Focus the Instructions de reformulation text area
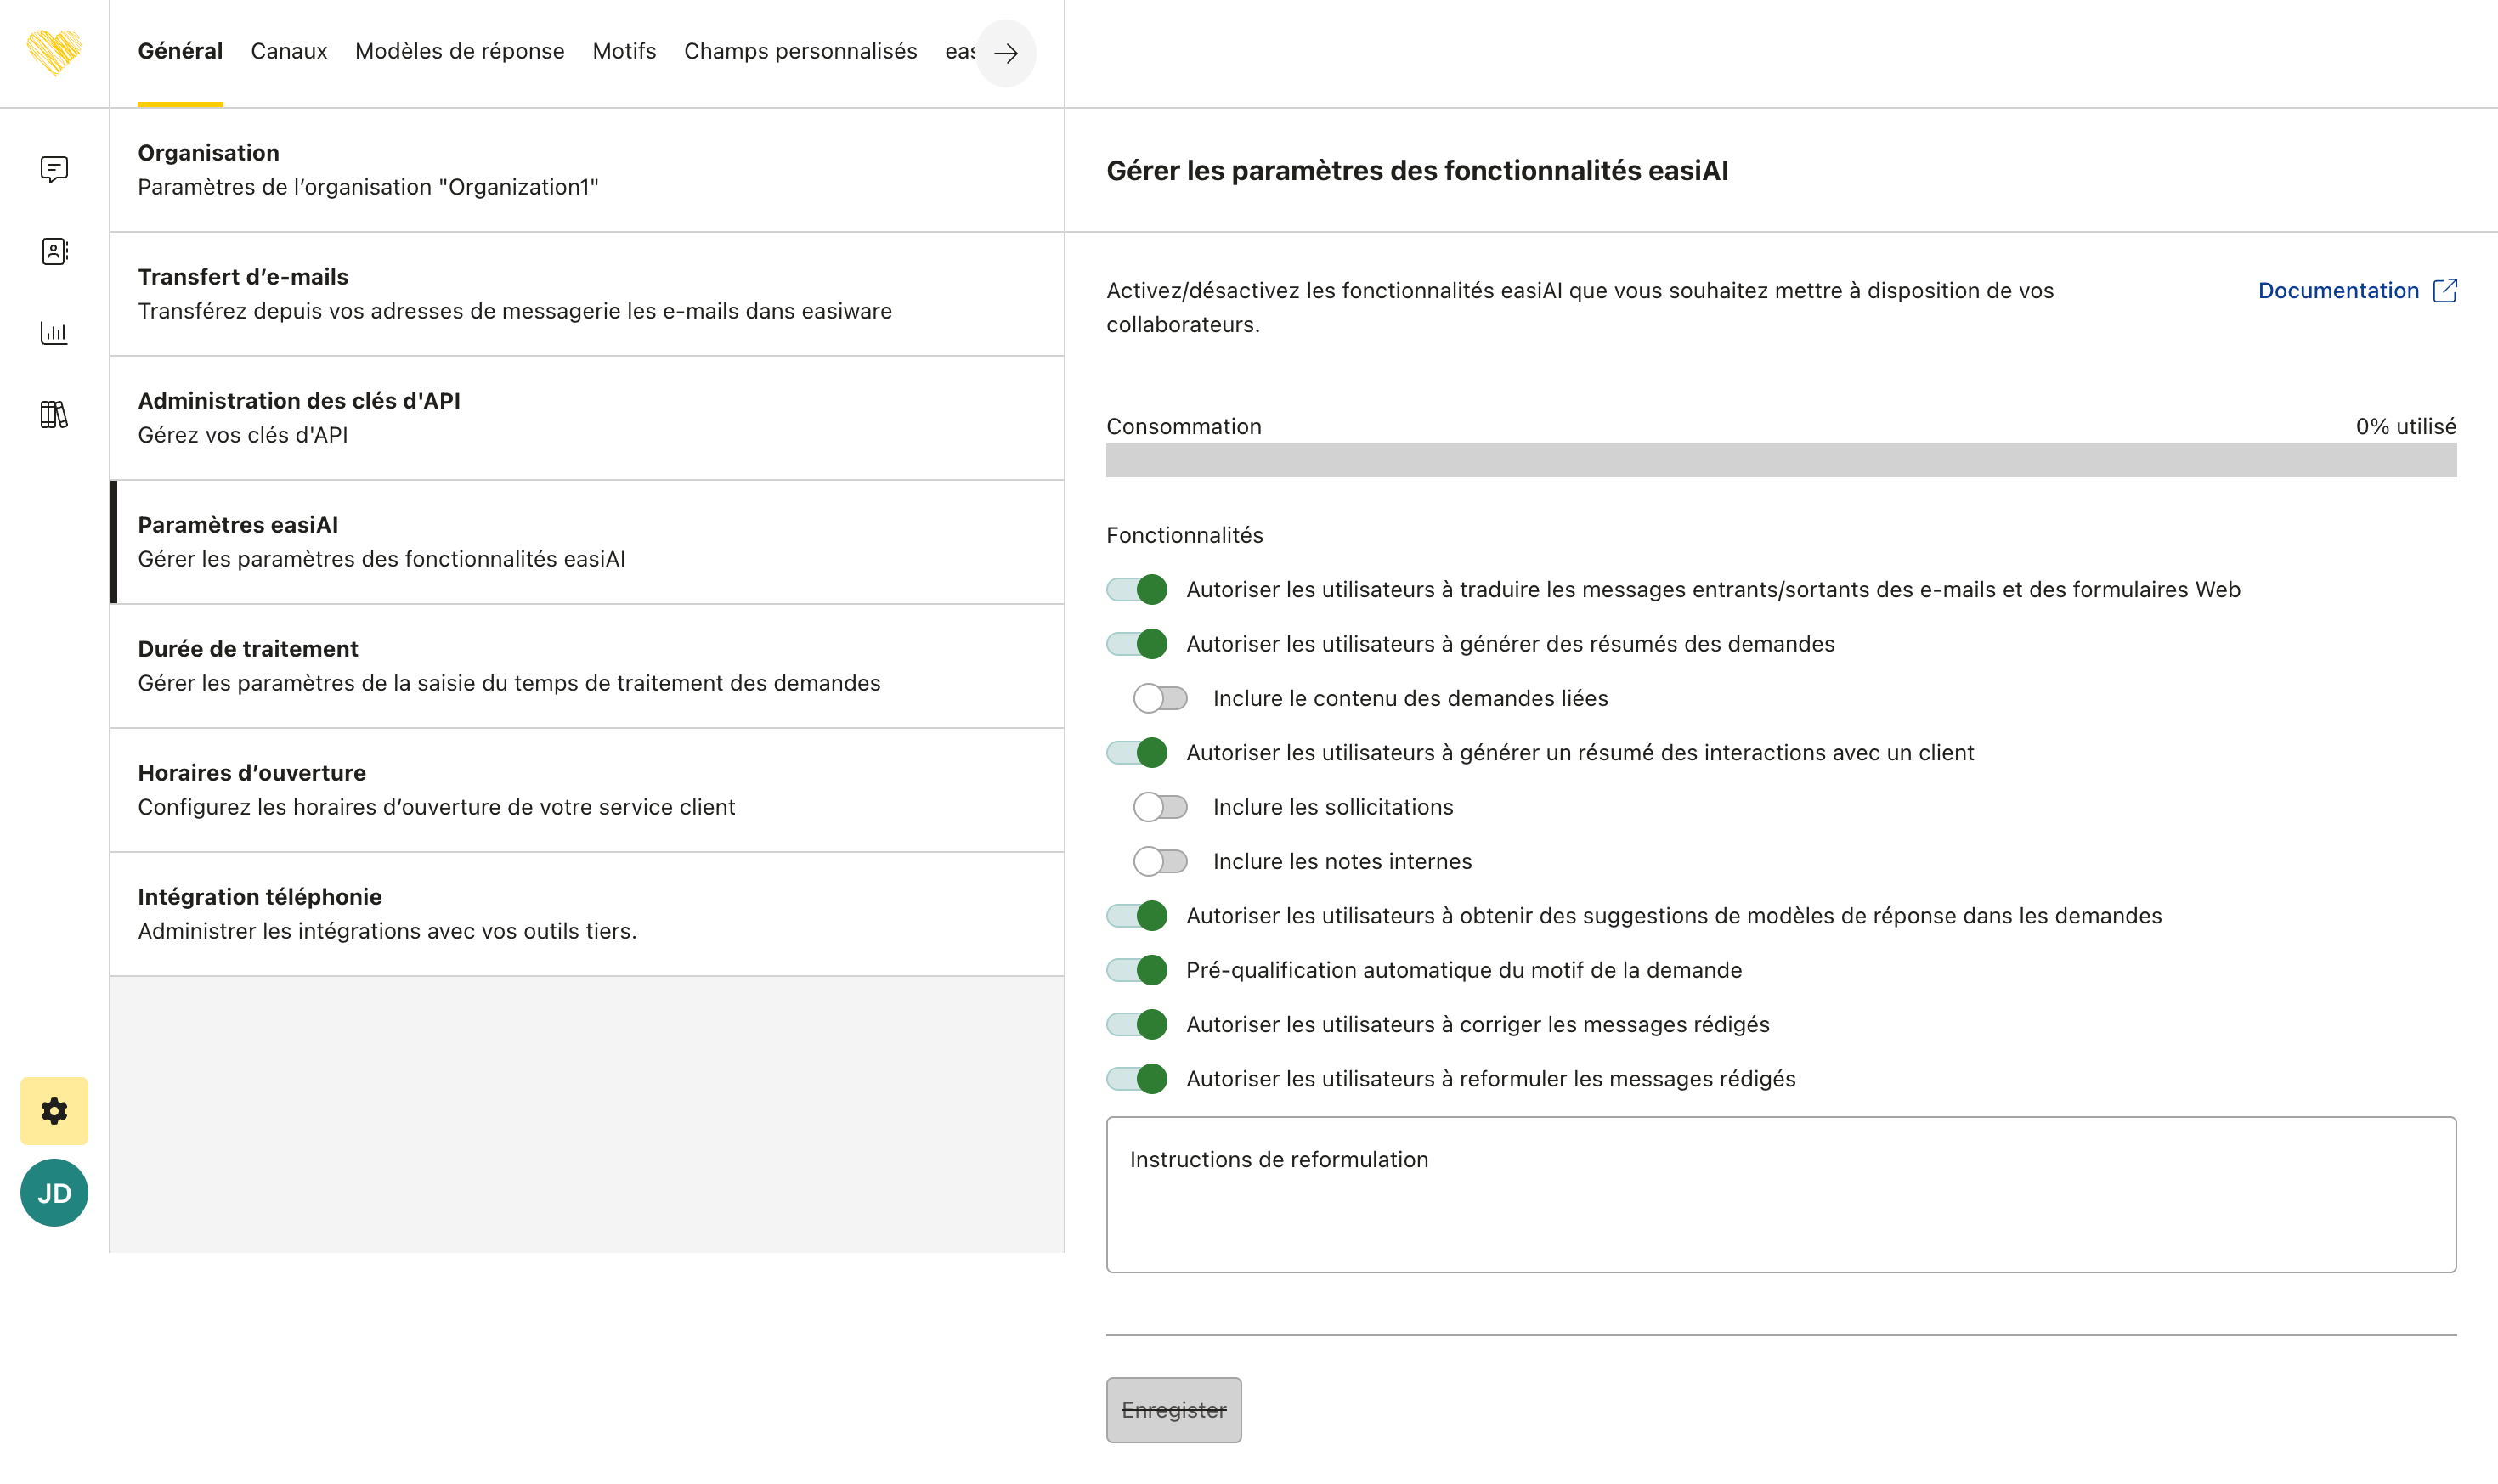 coord(1781,1195)
